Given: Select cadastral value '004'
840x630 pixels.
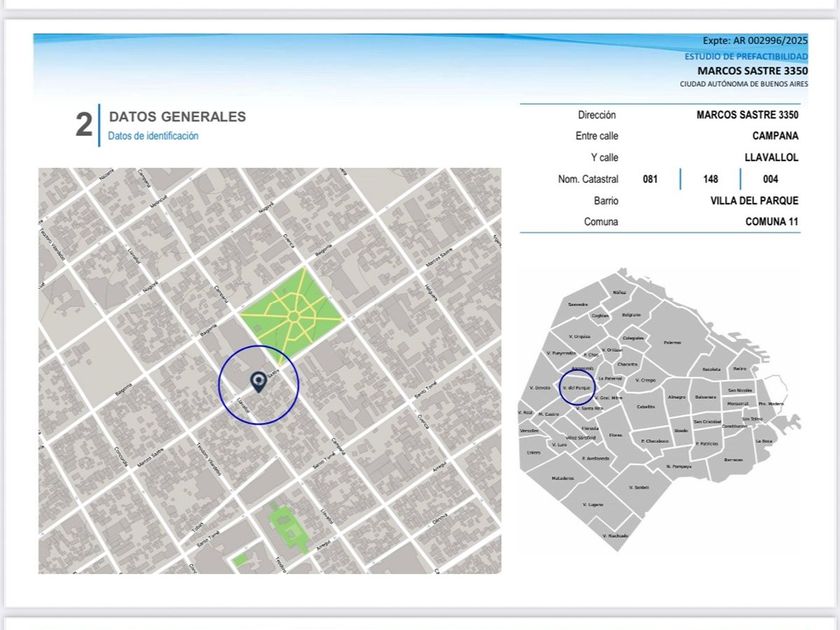Looking at the screenshot, I should coord(770,179).
